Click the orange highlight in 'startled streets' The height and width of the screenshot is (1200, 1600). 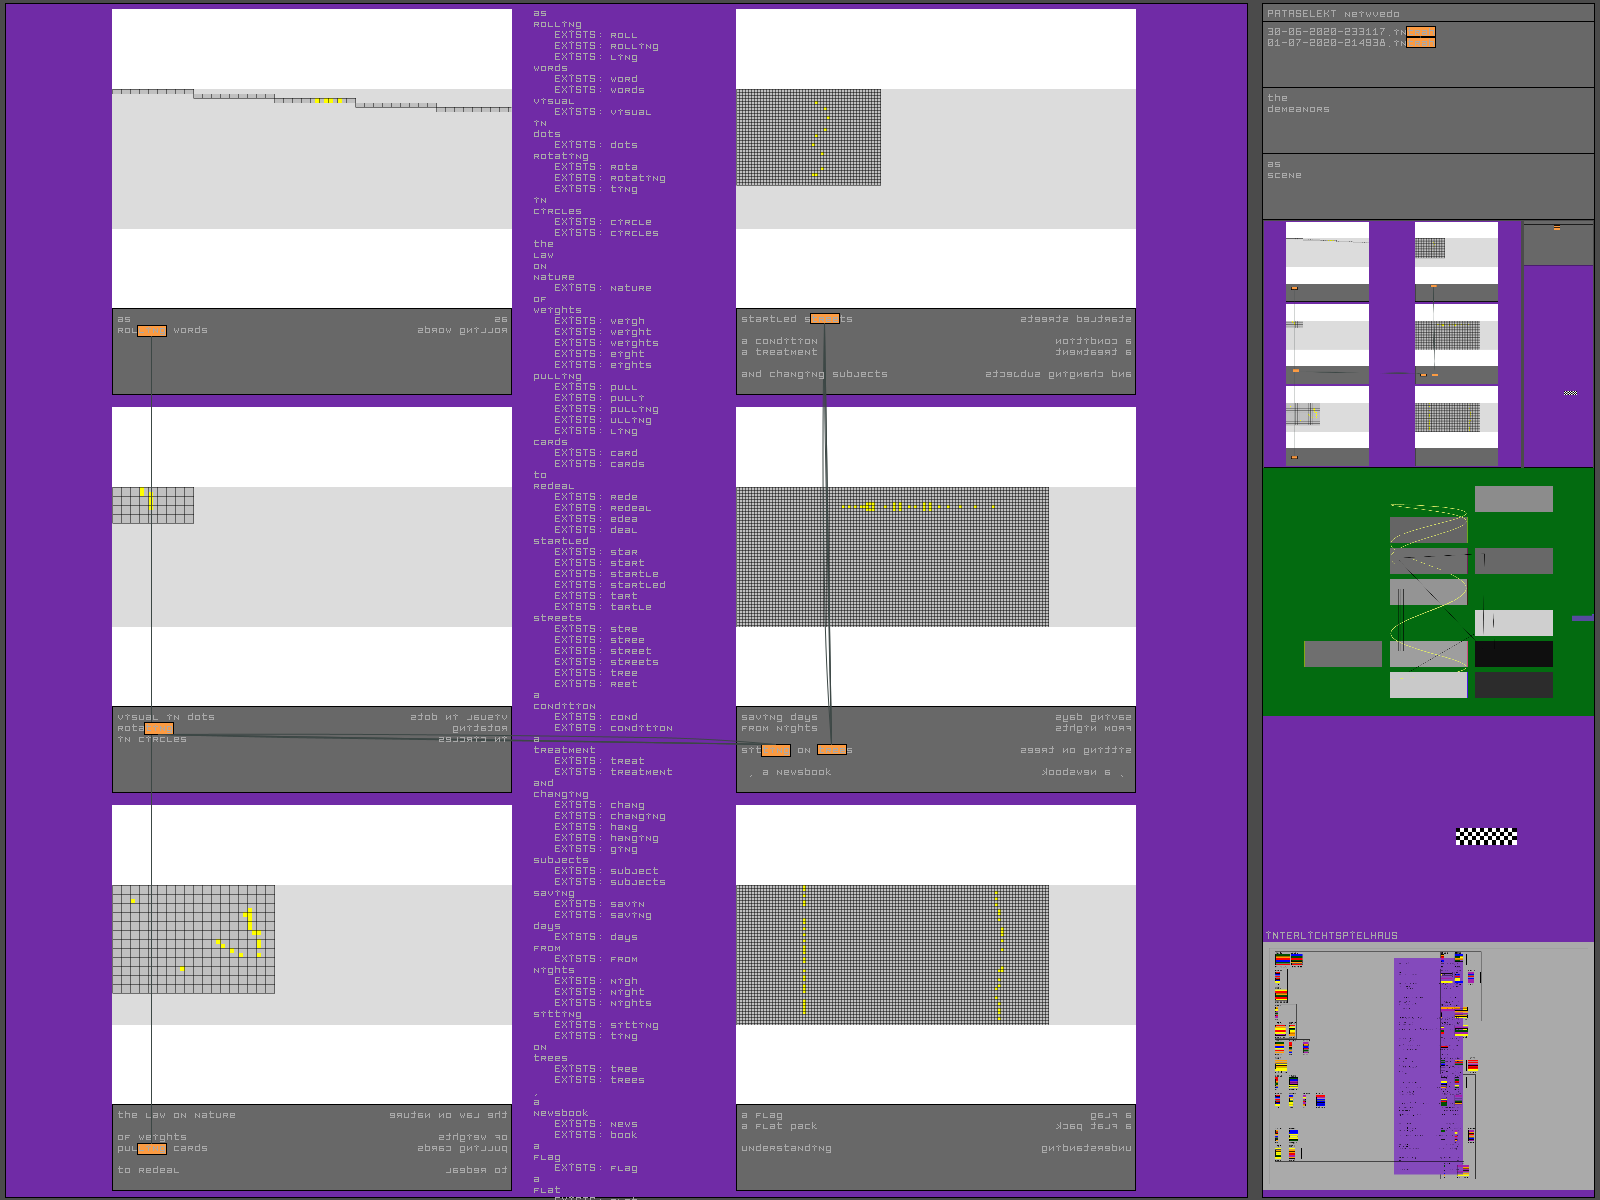[825, 319]
